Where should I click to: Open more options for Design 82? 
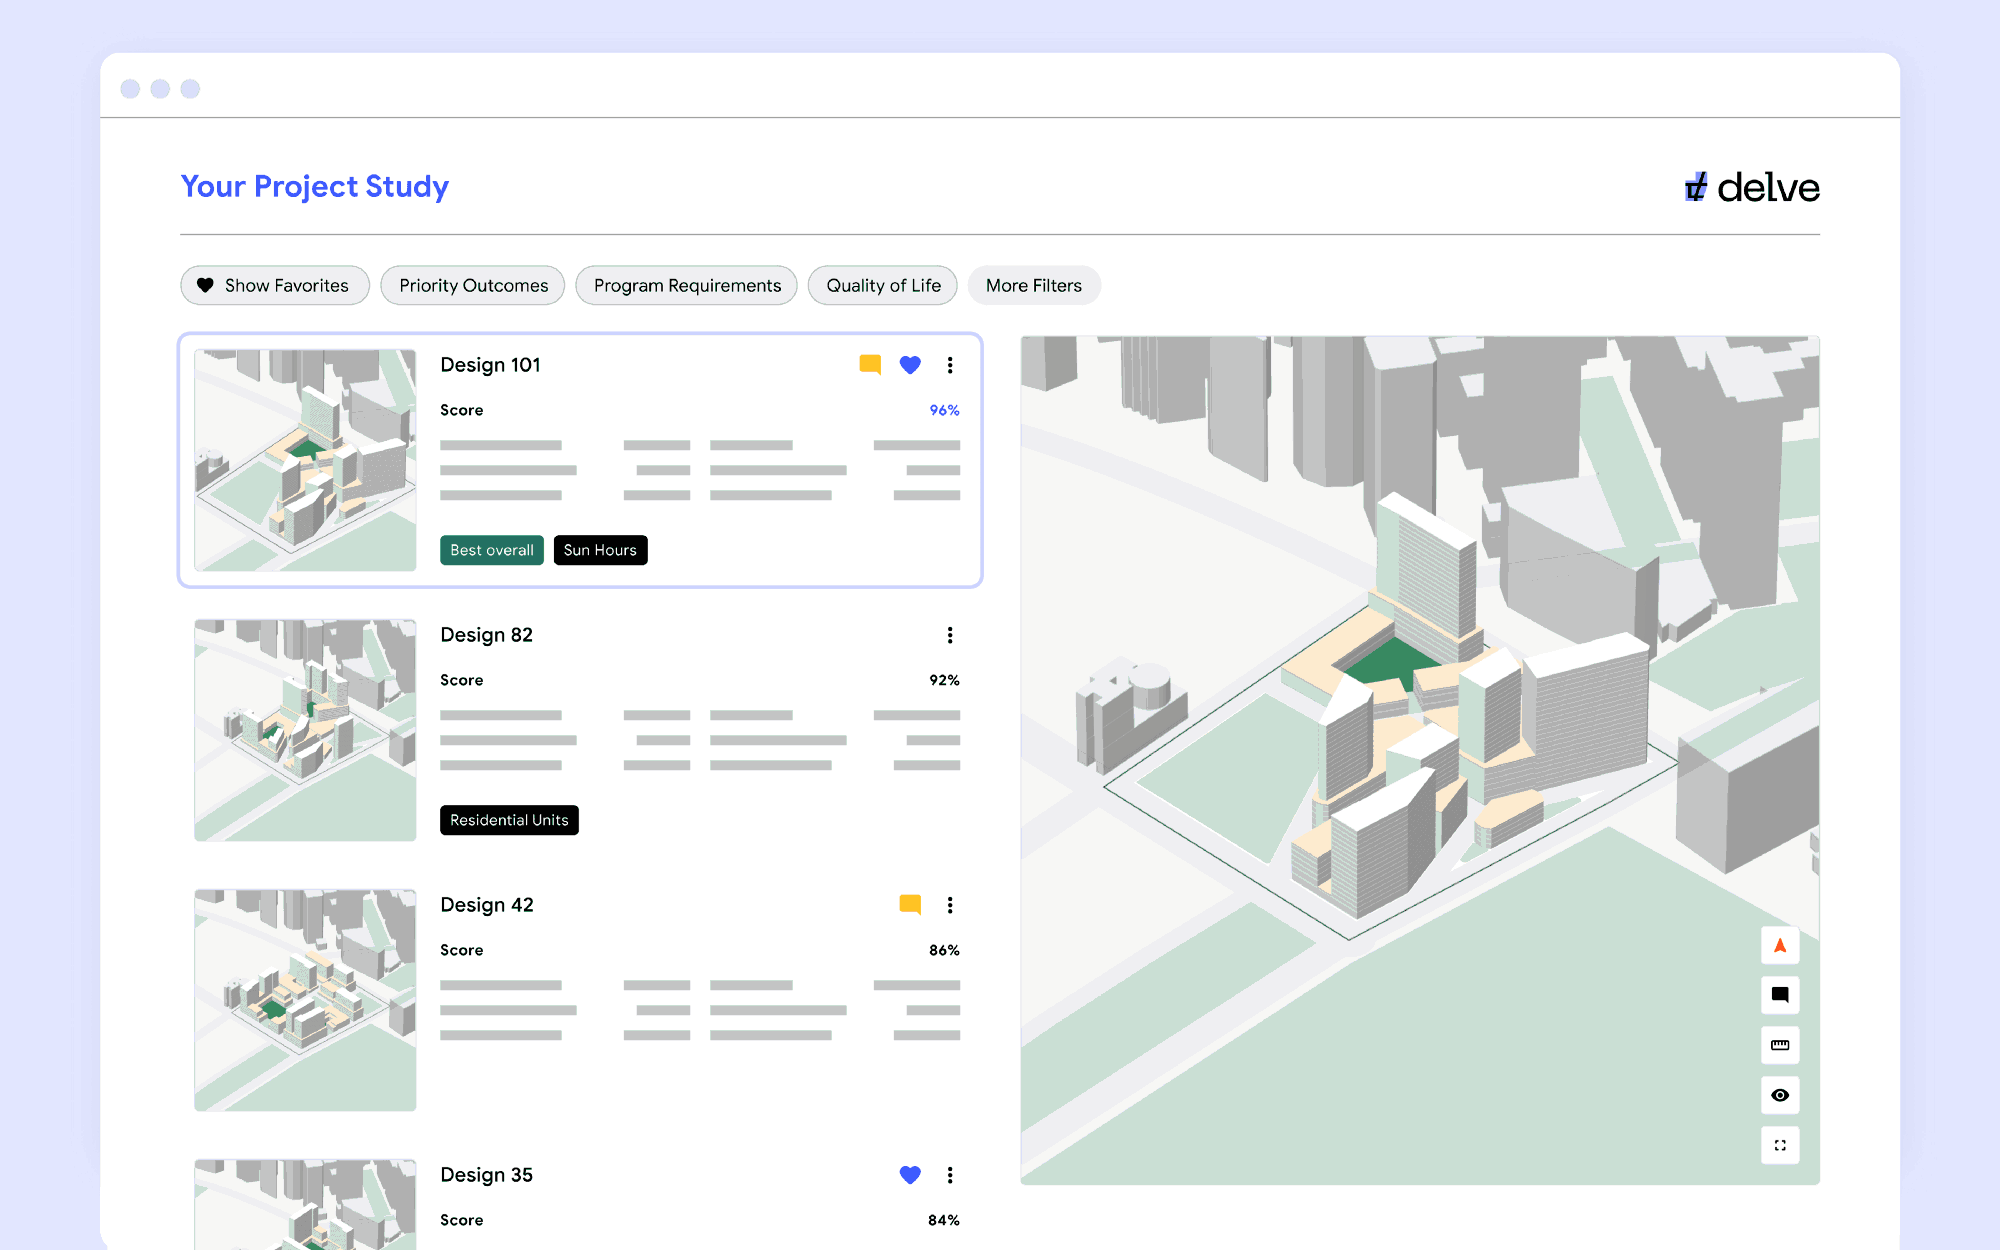(949, 635)
